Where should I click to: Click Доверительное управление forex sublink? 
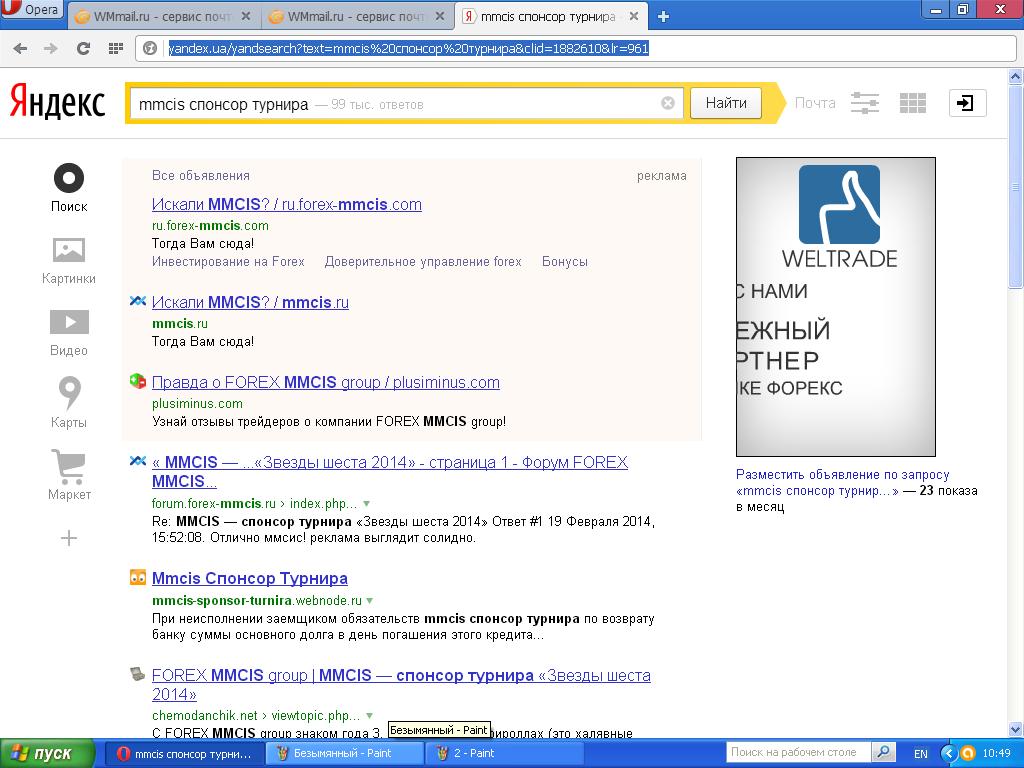tap(423, 262)
